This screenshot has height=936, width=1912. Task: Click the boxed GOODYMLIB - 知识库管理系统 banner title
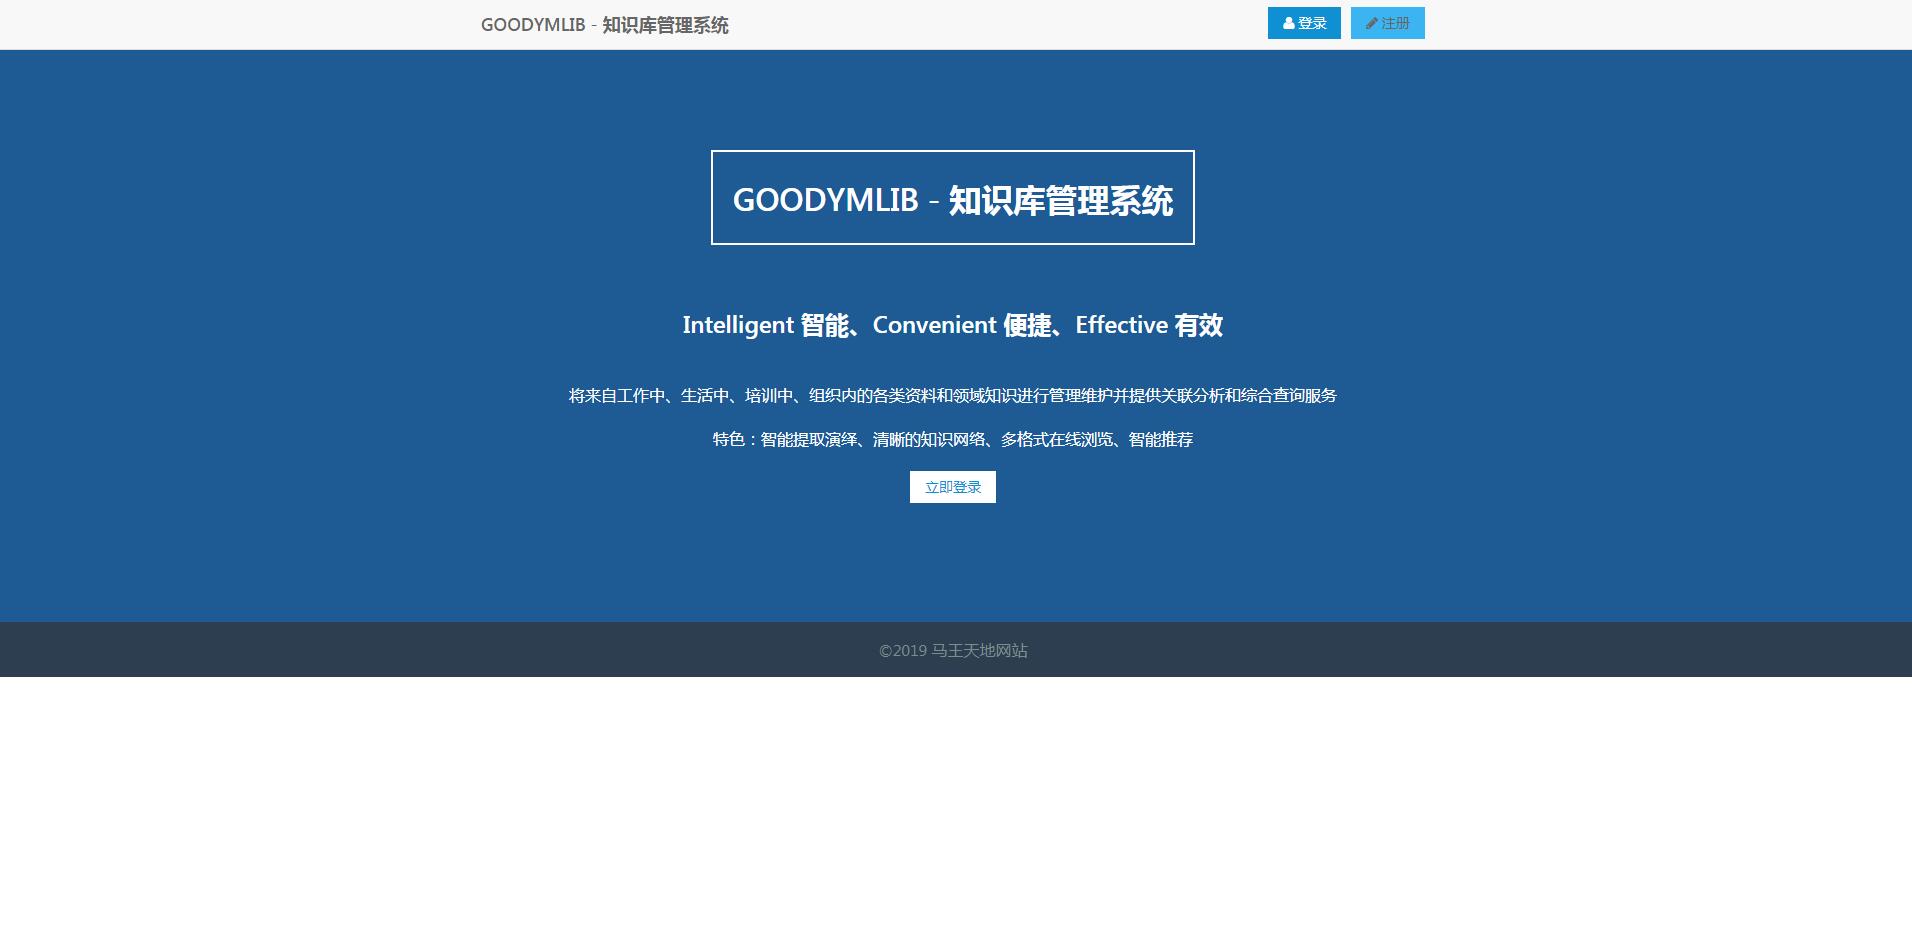click(x=953, y=197)
